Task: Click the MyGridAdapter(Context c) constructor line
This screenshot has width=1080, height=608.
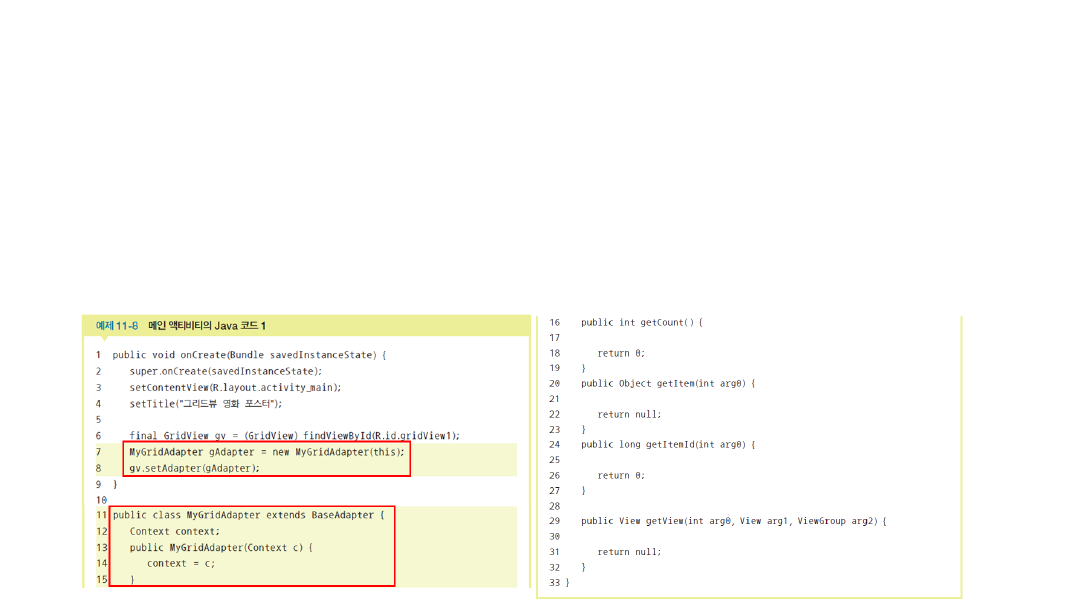Action: 221,548
